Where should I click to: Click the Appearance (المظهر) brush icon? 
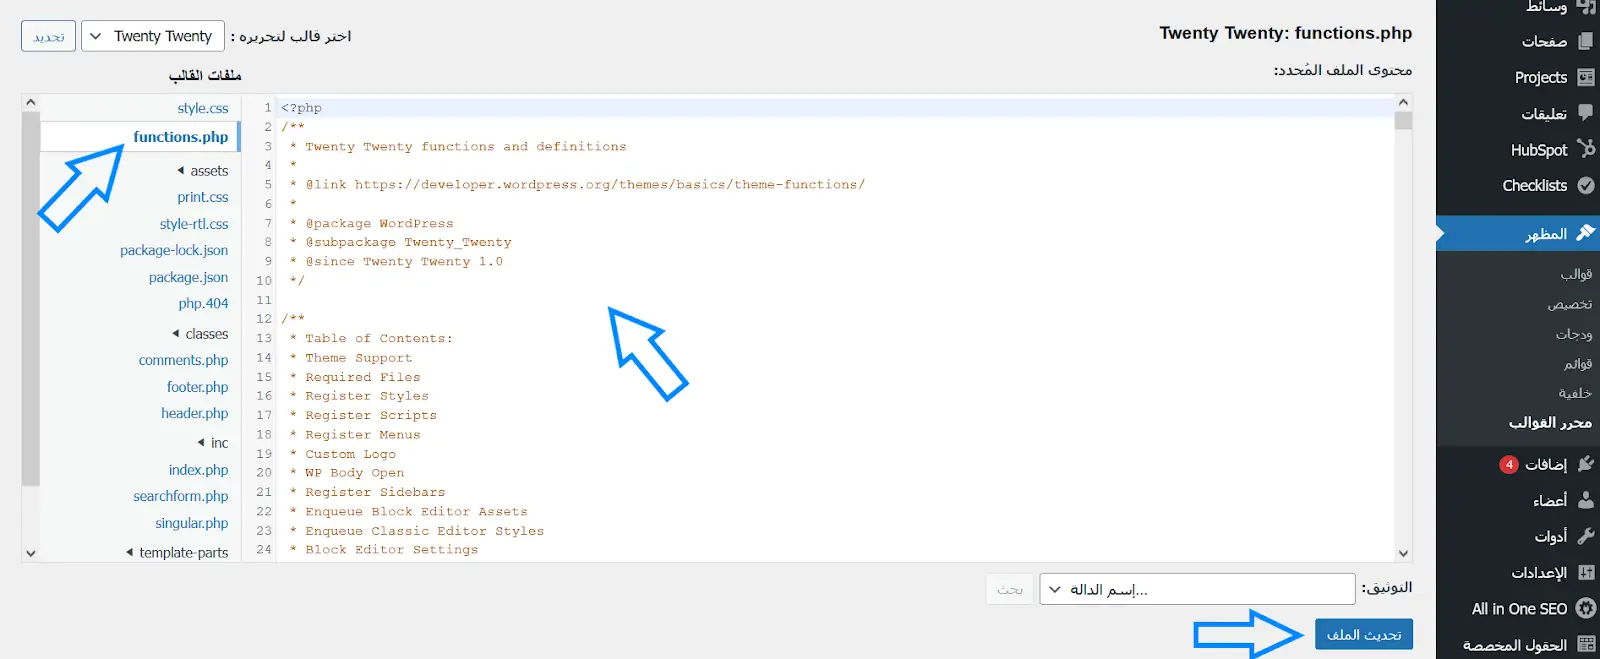point(1586,233)
